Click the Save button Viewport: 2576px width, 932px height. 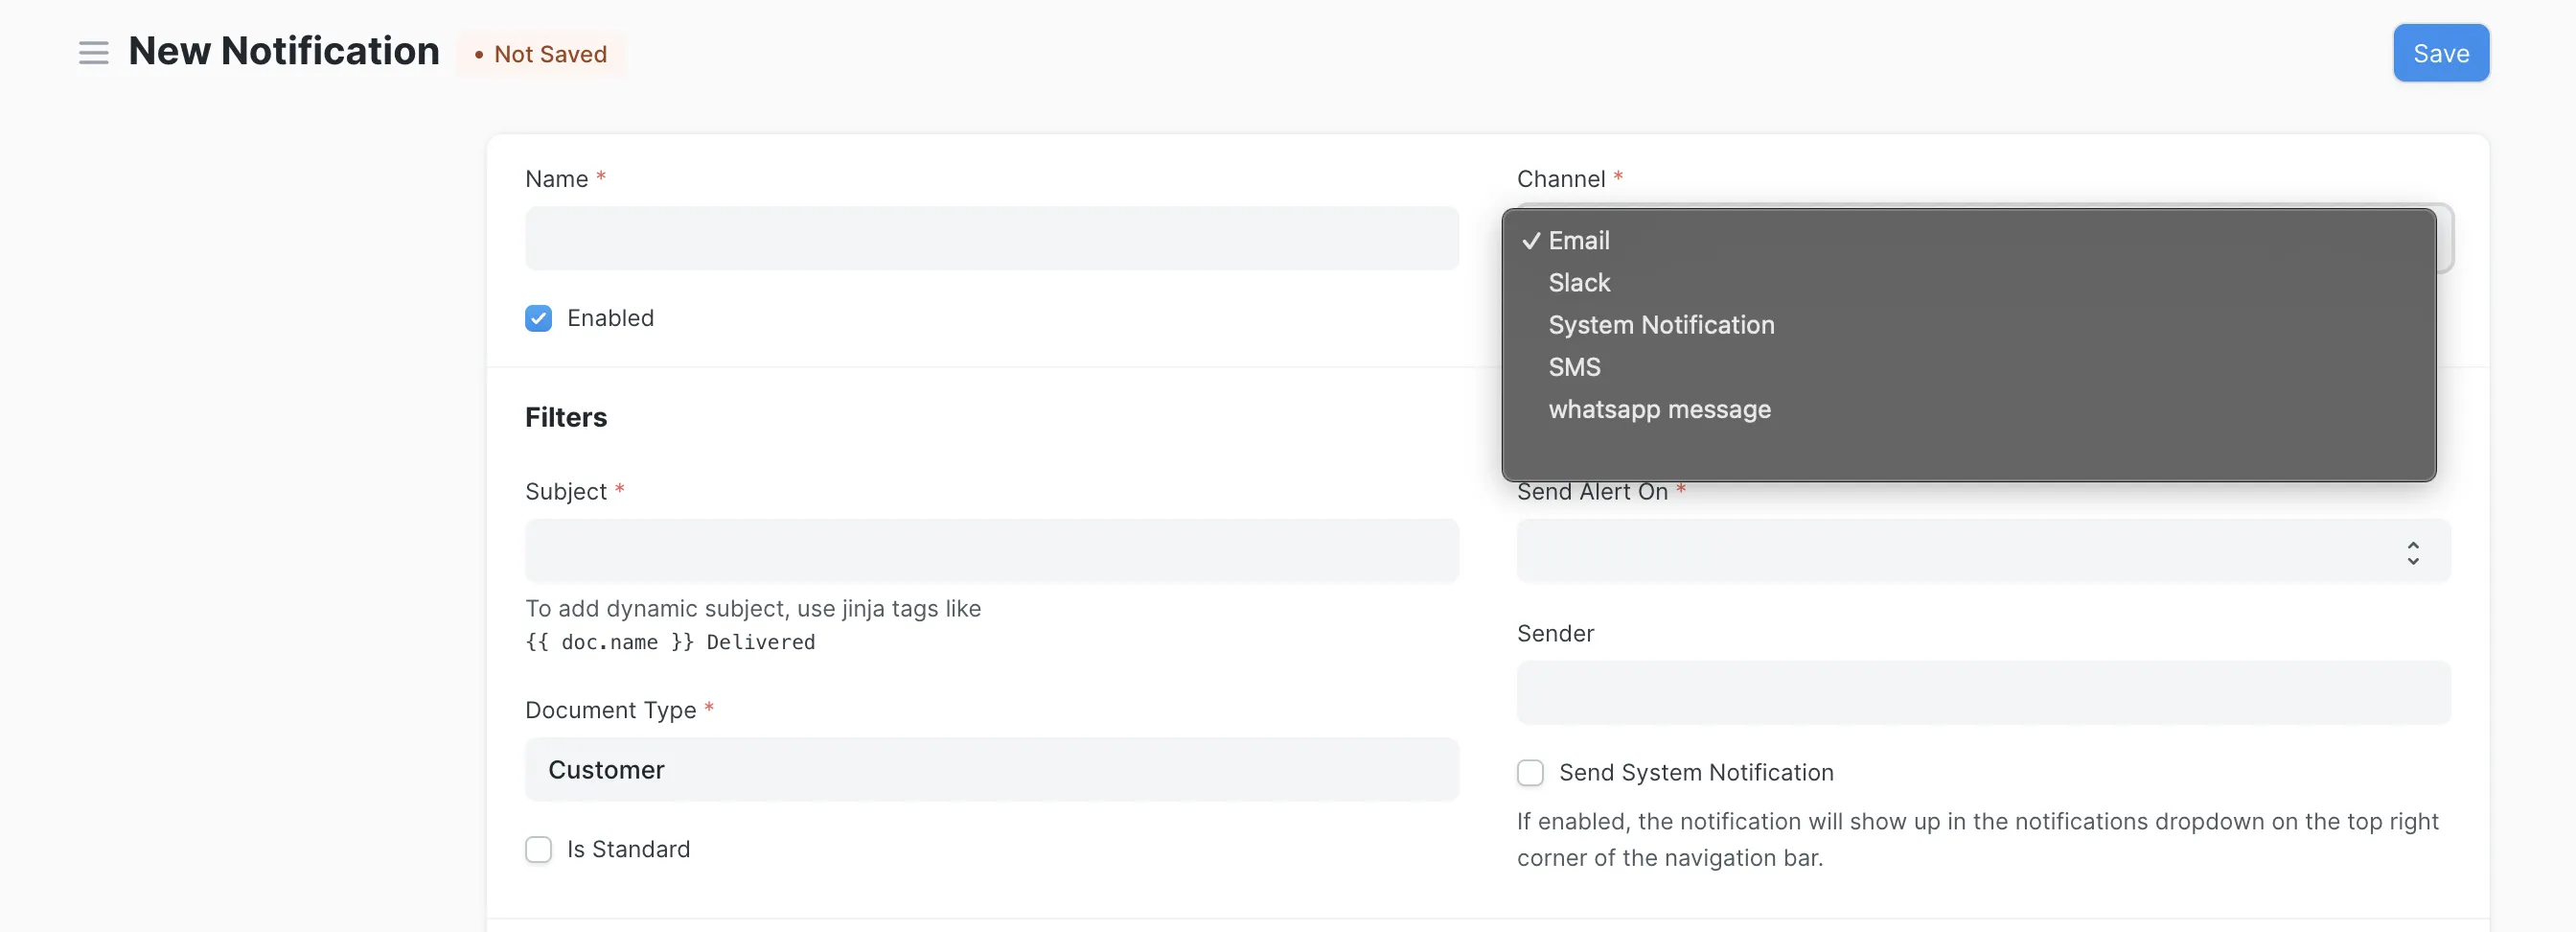(2440, 53)
